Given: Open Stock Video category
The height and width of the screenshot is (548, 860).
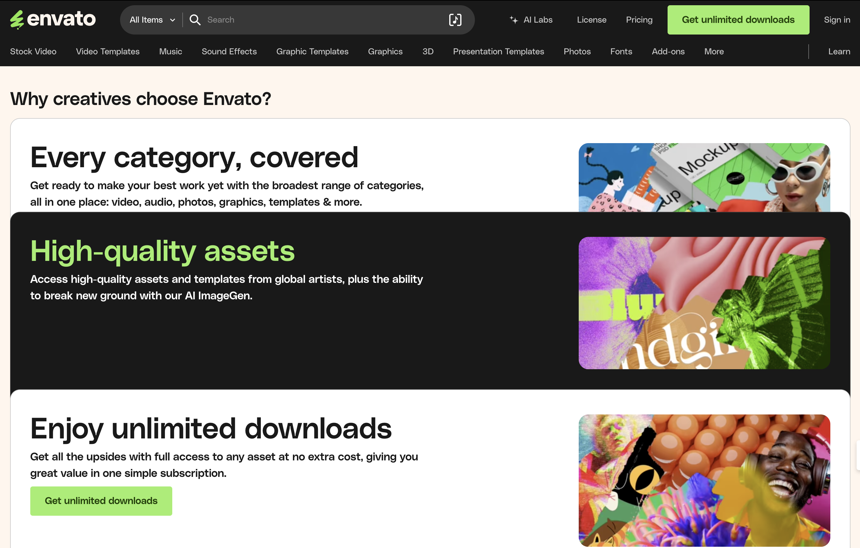Looking at the screenshot, I should click(33, 52).
